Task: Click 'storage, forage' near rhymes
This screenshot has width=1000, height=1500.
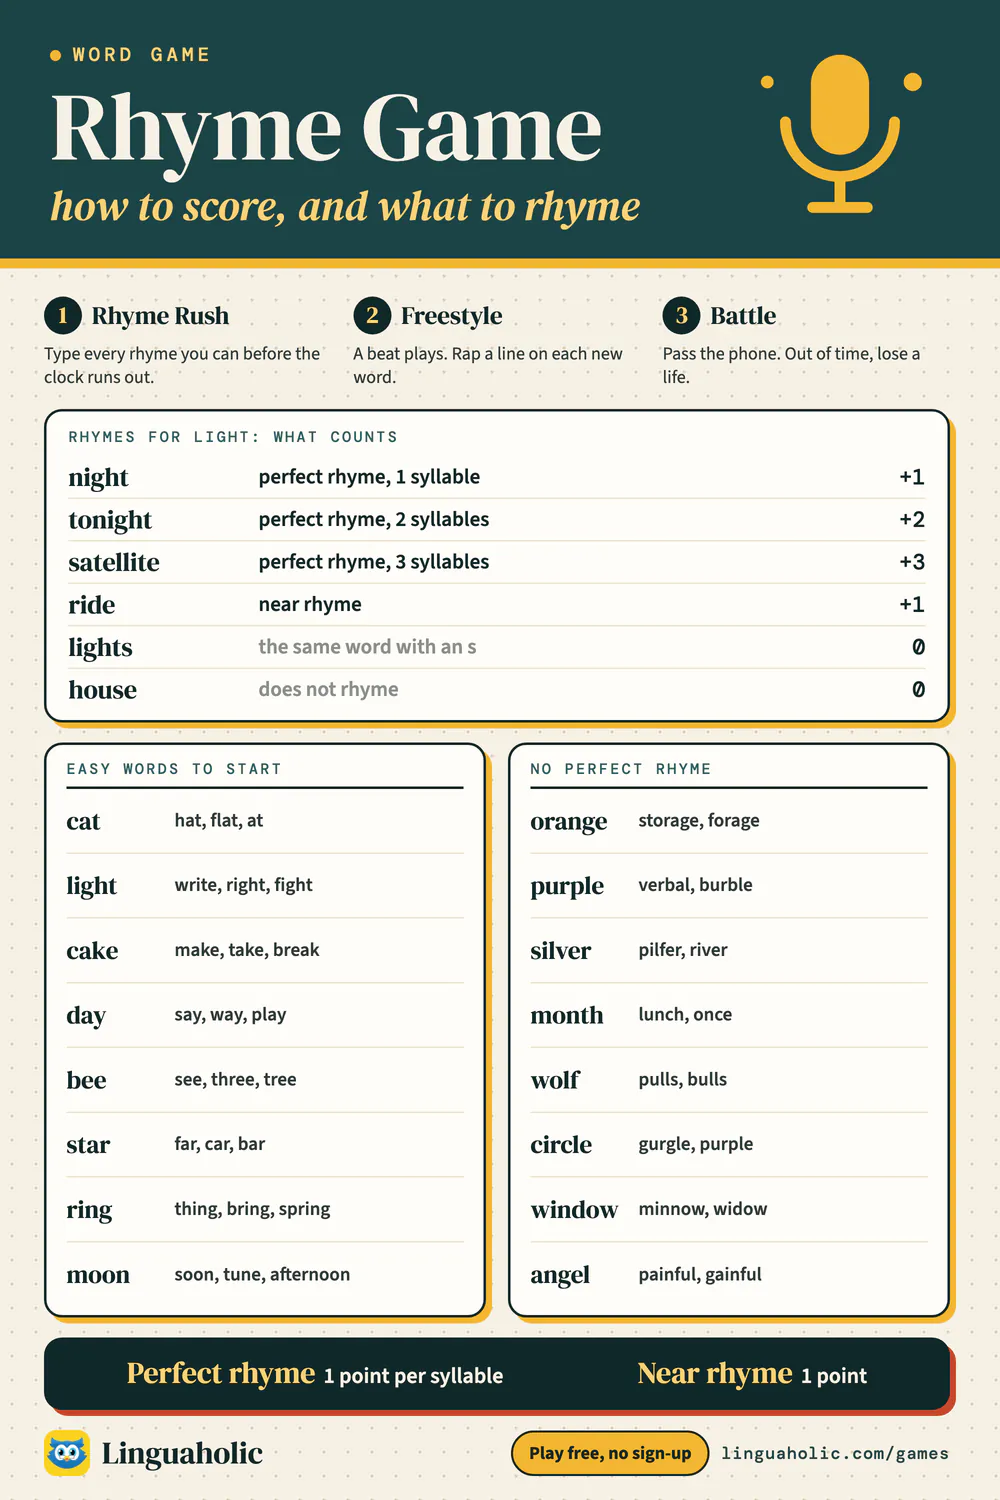Action: tap(699, 821)
